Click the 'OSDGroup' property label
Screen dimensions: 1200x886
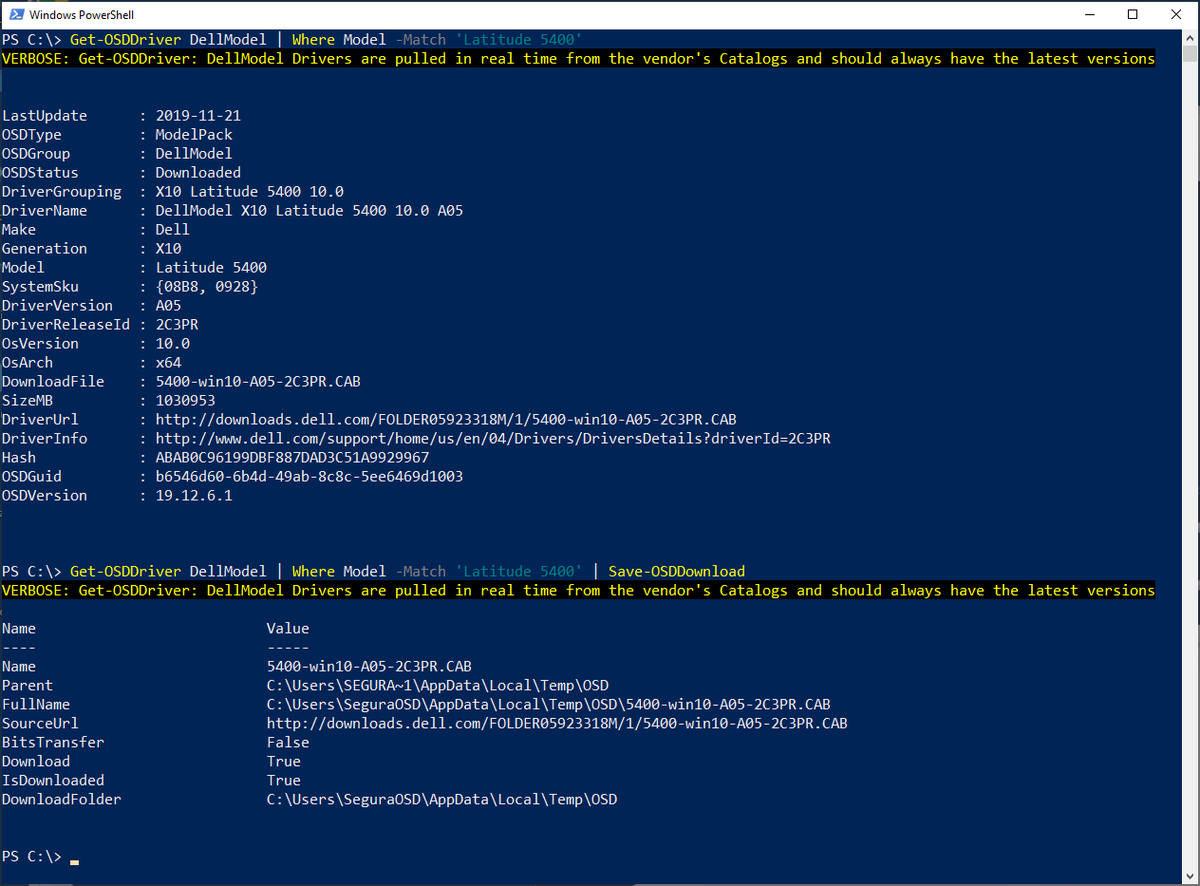36,153
